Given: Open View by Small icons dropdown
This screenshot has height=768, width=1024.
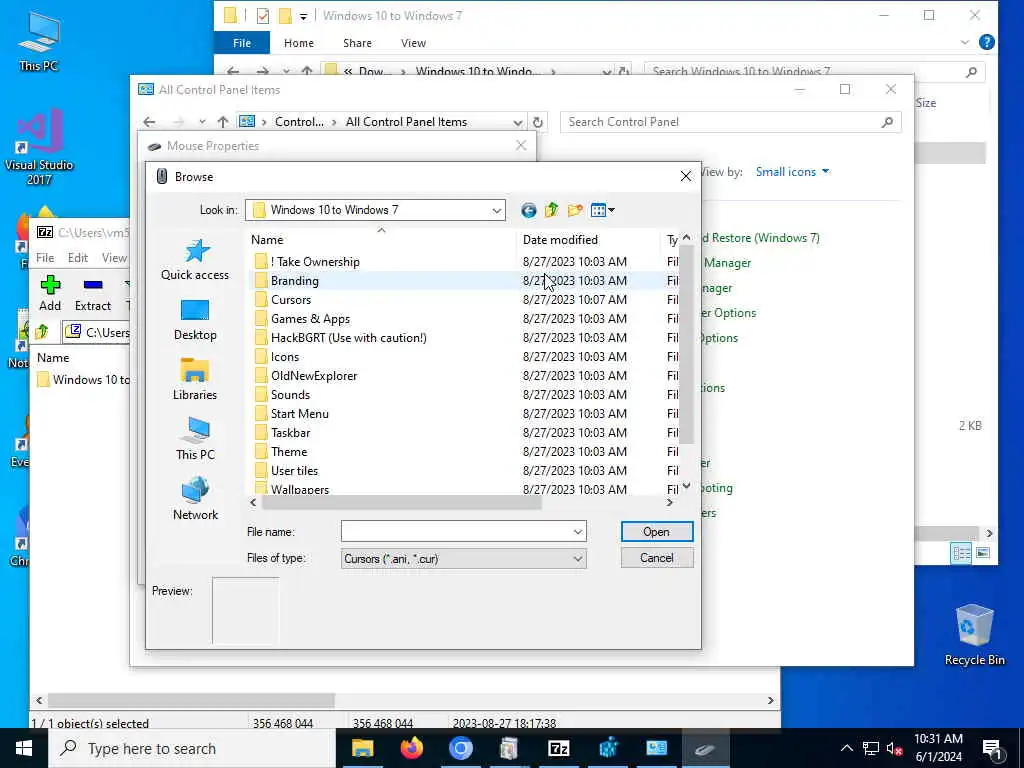Looking at the screenshot, I should pos(792,172).
